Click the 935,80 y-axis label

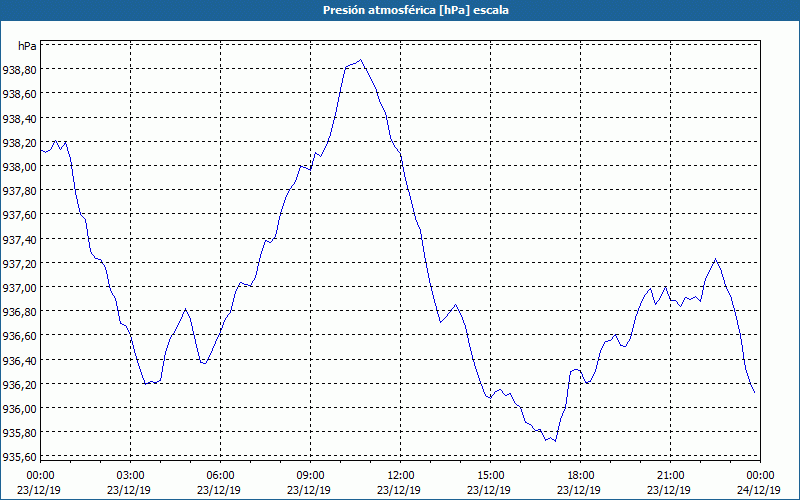[19, 433]
